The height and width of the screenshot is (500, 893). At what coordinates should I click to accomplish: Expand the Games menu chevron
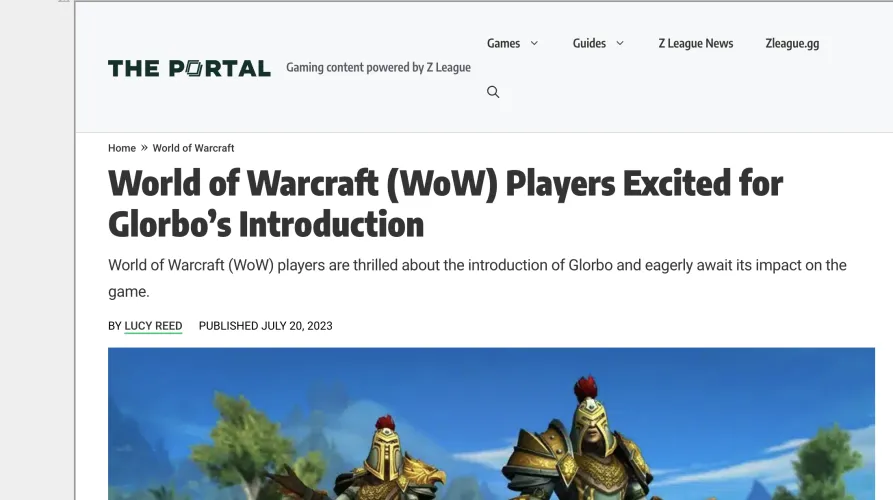point(534,43)
